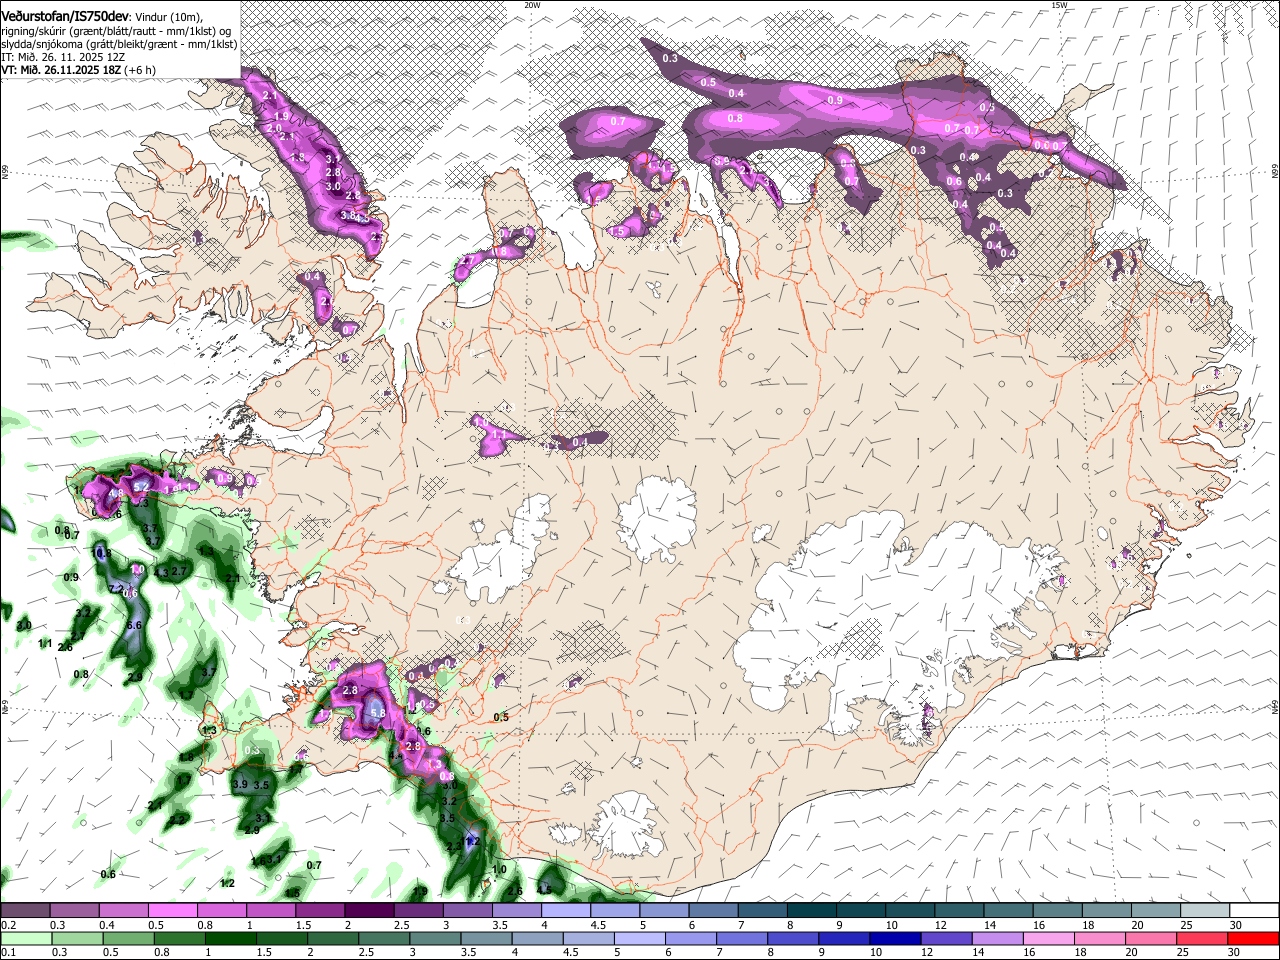Click the 3.9 value in the dark green rain cell
The width and height of the screenshot is (1280, 960).
240,785
